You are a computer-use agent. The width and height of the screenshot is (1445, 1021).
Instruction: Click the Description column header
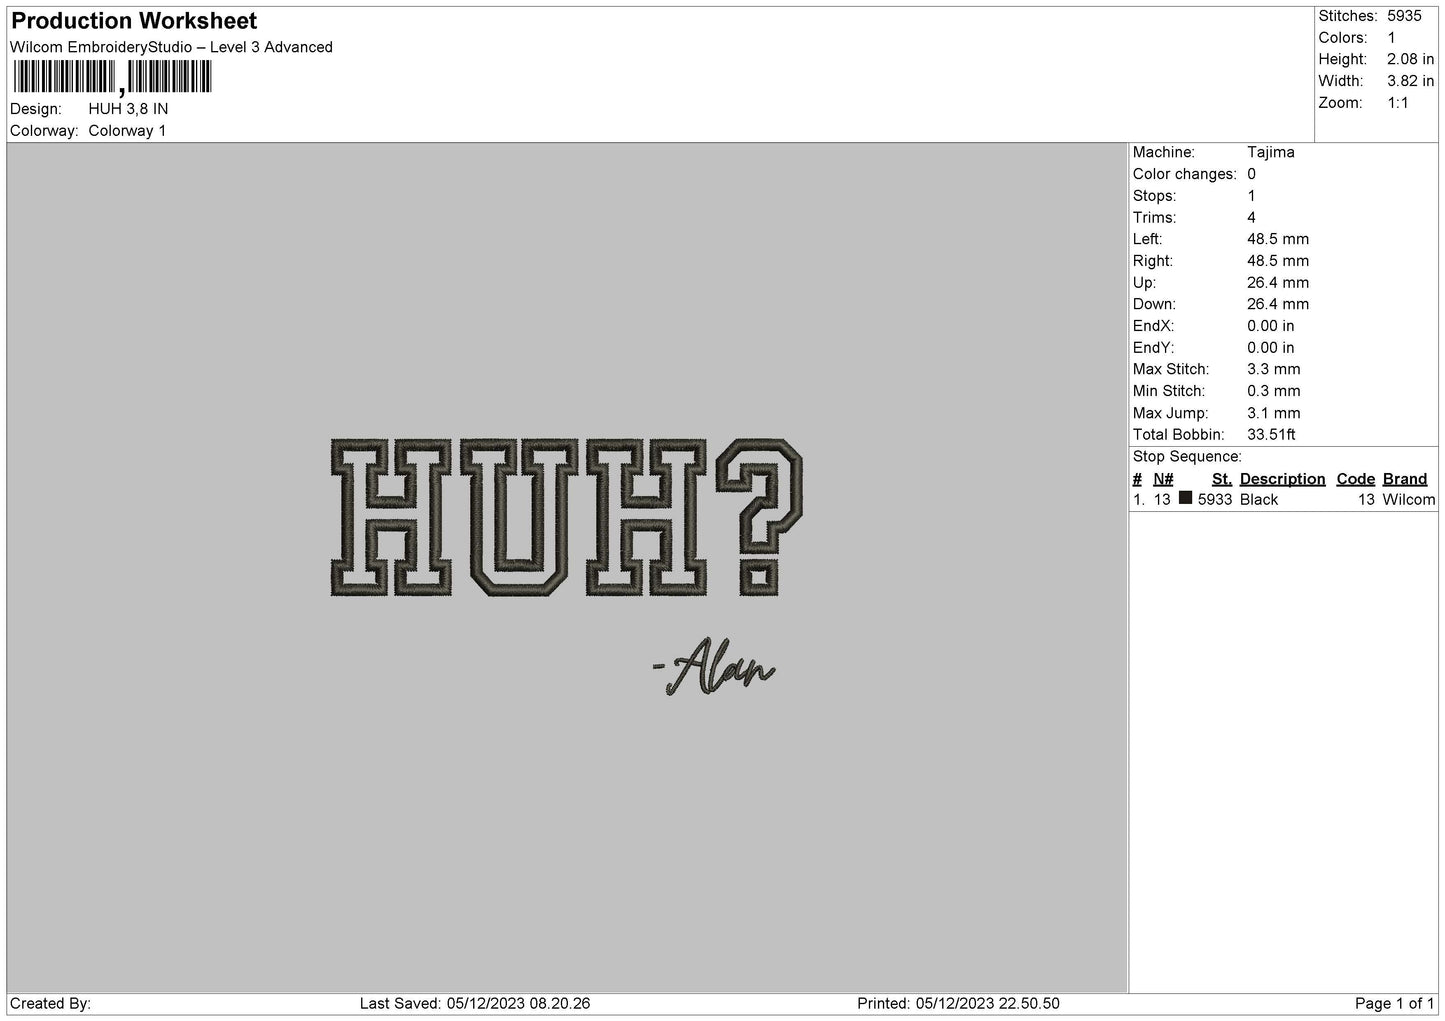tap(1282, 478)
